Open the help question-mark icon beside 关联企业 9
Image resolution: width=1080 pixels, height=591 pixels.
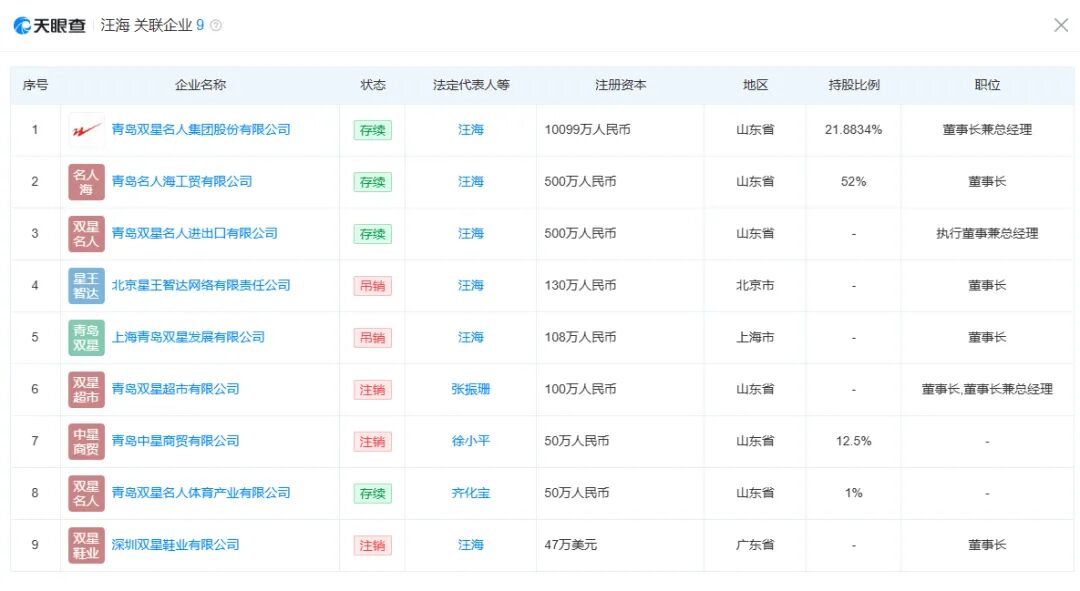pyautogui.click(x=216, y=25)
